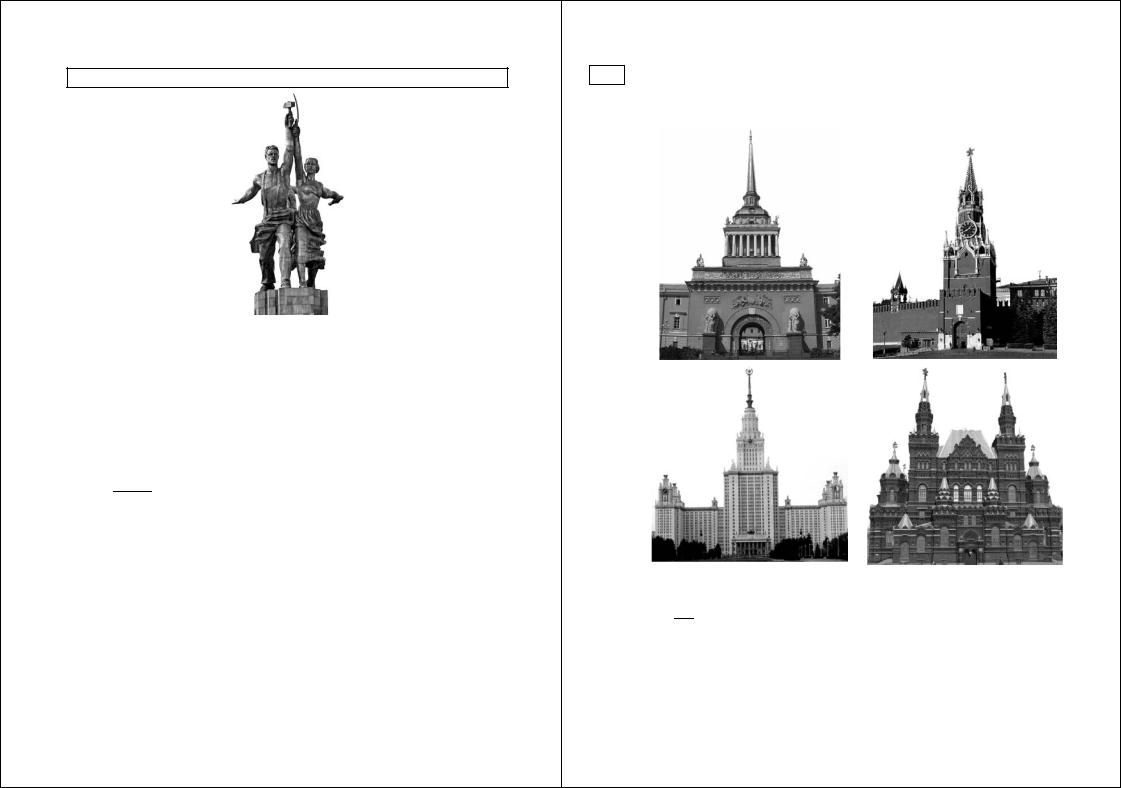1121x788 pixels.
Task: Select the Admiralty building spire photo
Action: point(749,245)
